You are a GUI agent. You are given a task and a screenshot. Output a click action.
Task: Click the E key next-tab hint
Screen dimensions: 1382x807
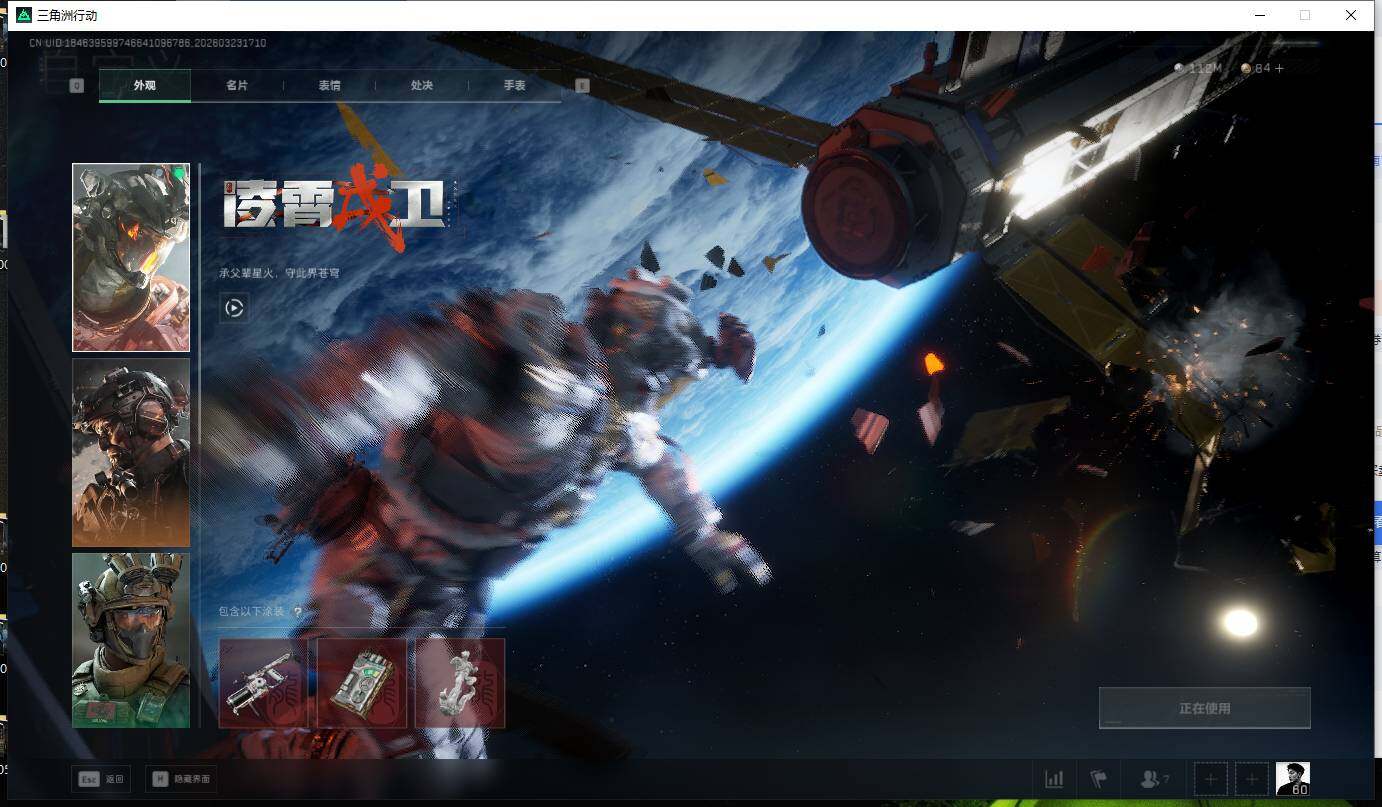pyautogui.click(x=582, y=86)
